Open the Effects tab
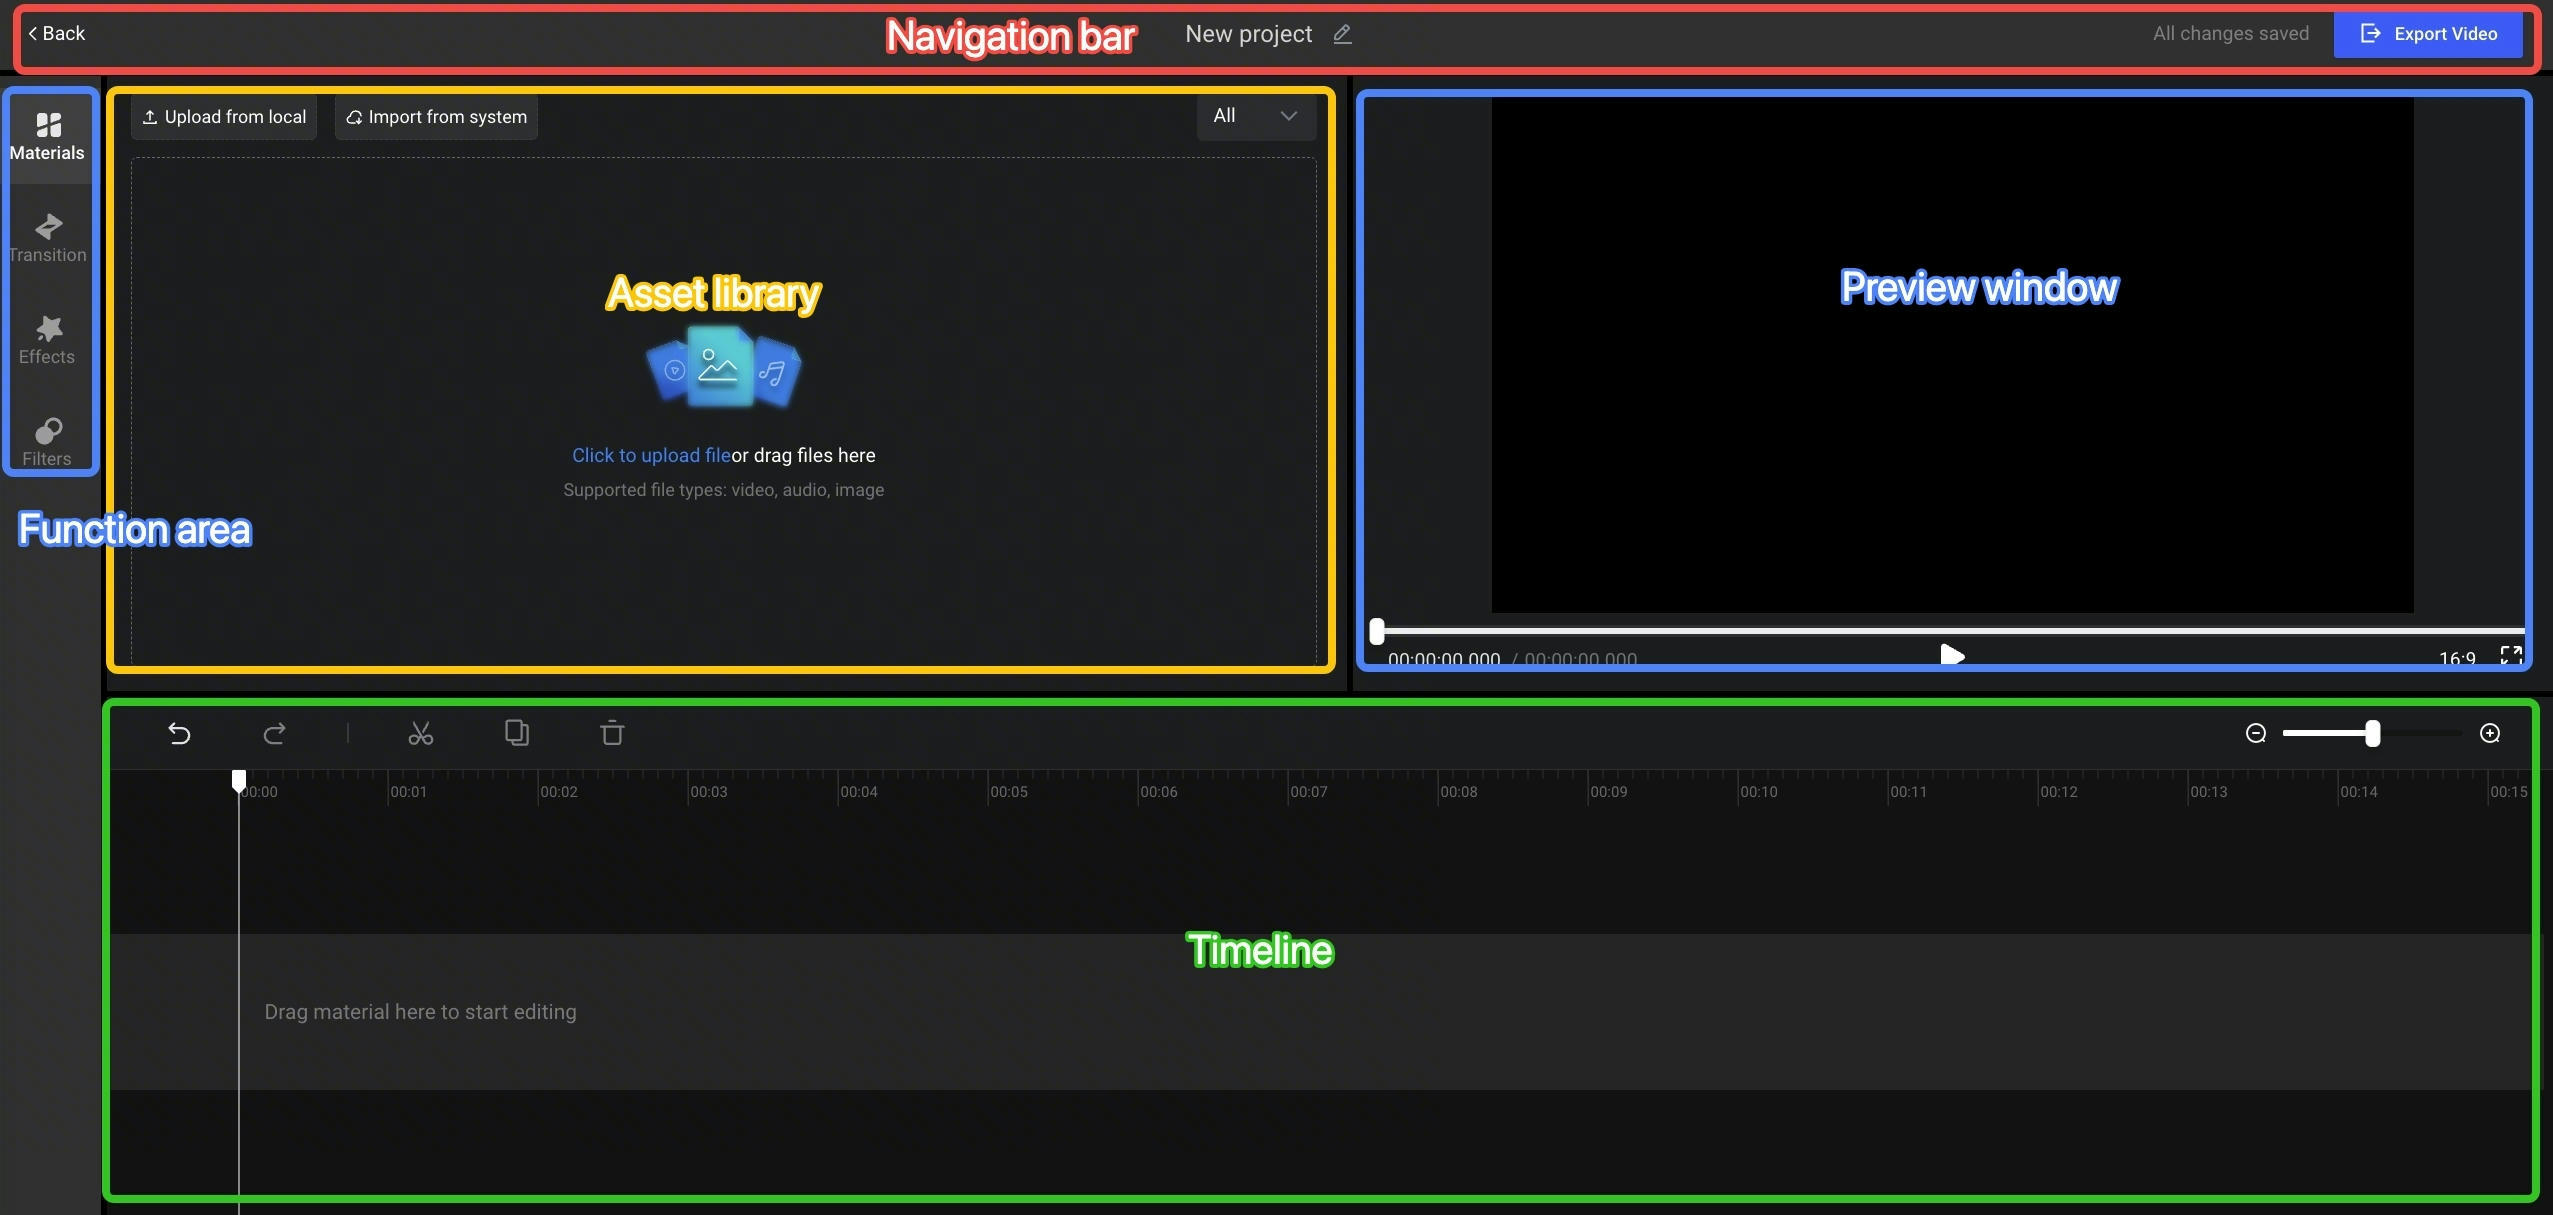 (47, 340)
